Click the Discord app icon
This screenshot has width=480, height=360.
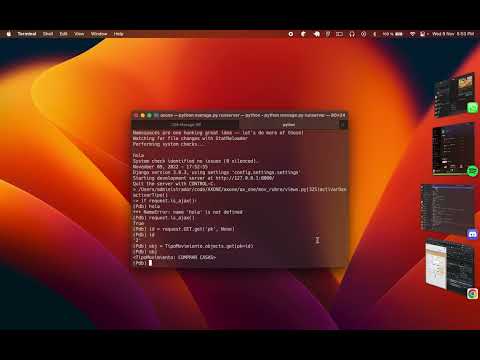pos(473,234)
